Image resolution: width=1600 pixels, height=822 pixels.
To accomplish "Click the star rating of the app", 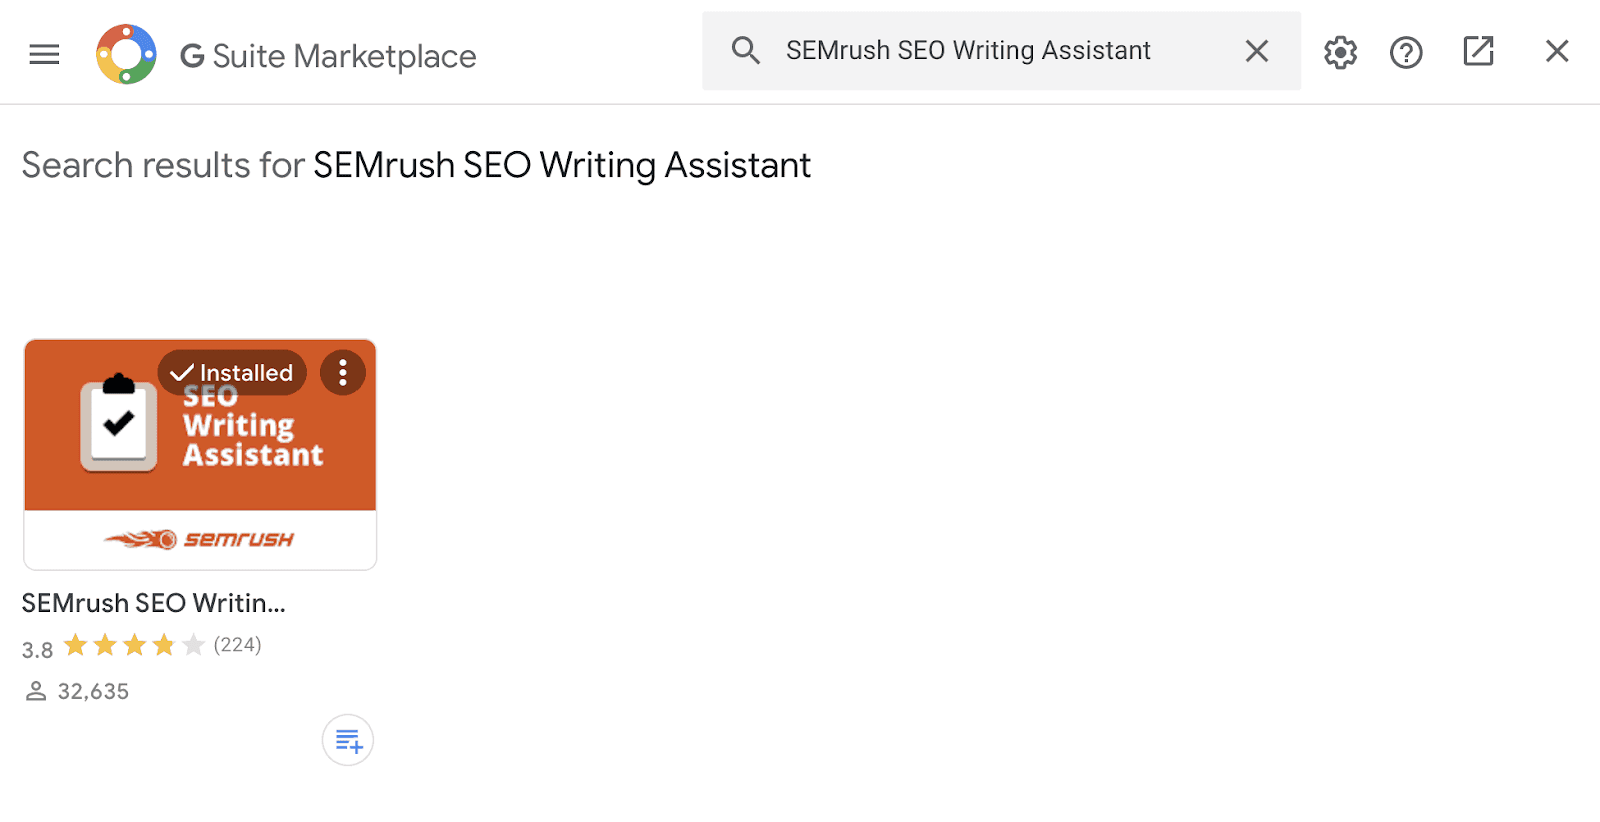I will click(134, 646).
